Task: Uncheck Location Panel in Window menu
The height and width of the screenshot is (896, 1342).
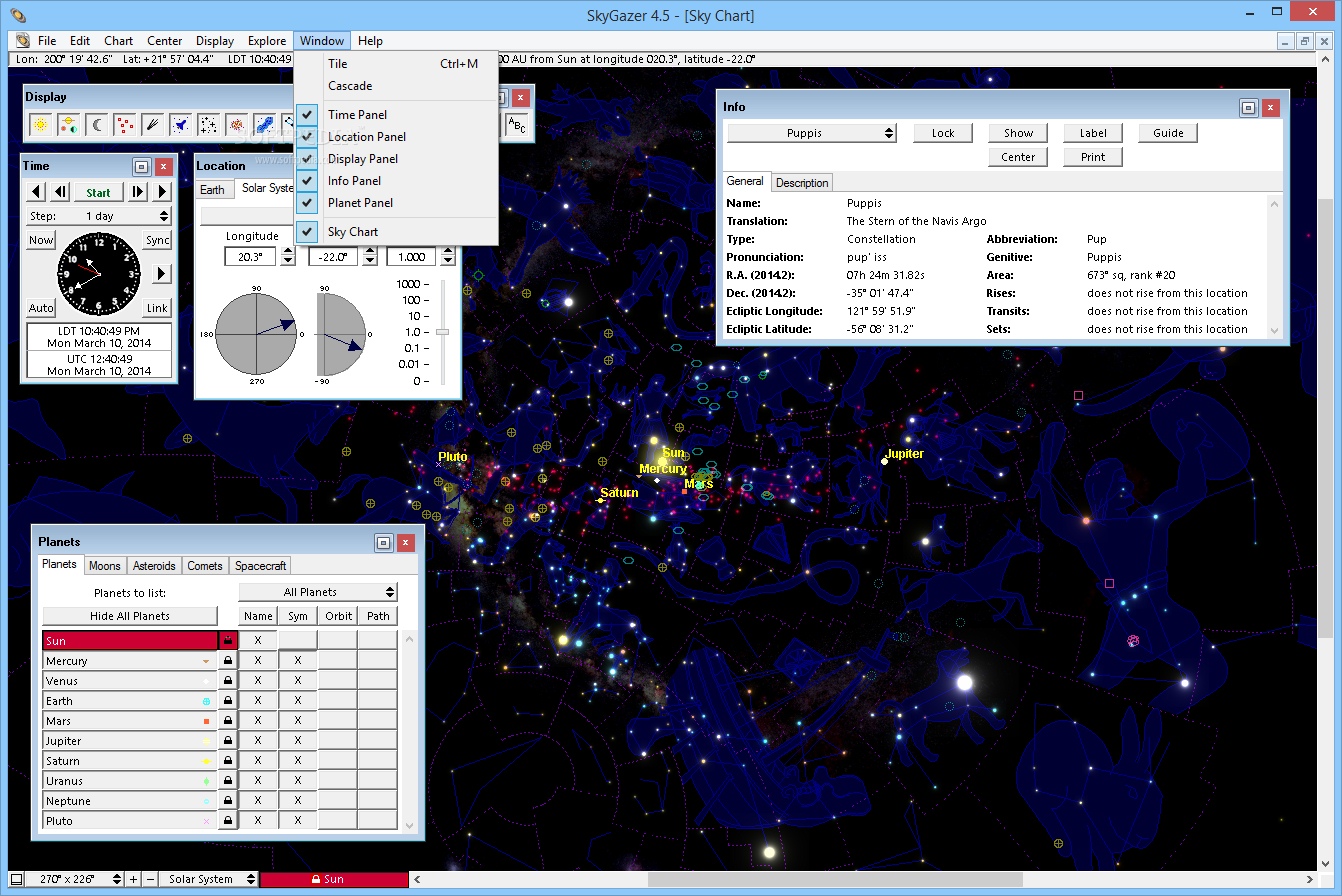Action: [x=397, y=137]
